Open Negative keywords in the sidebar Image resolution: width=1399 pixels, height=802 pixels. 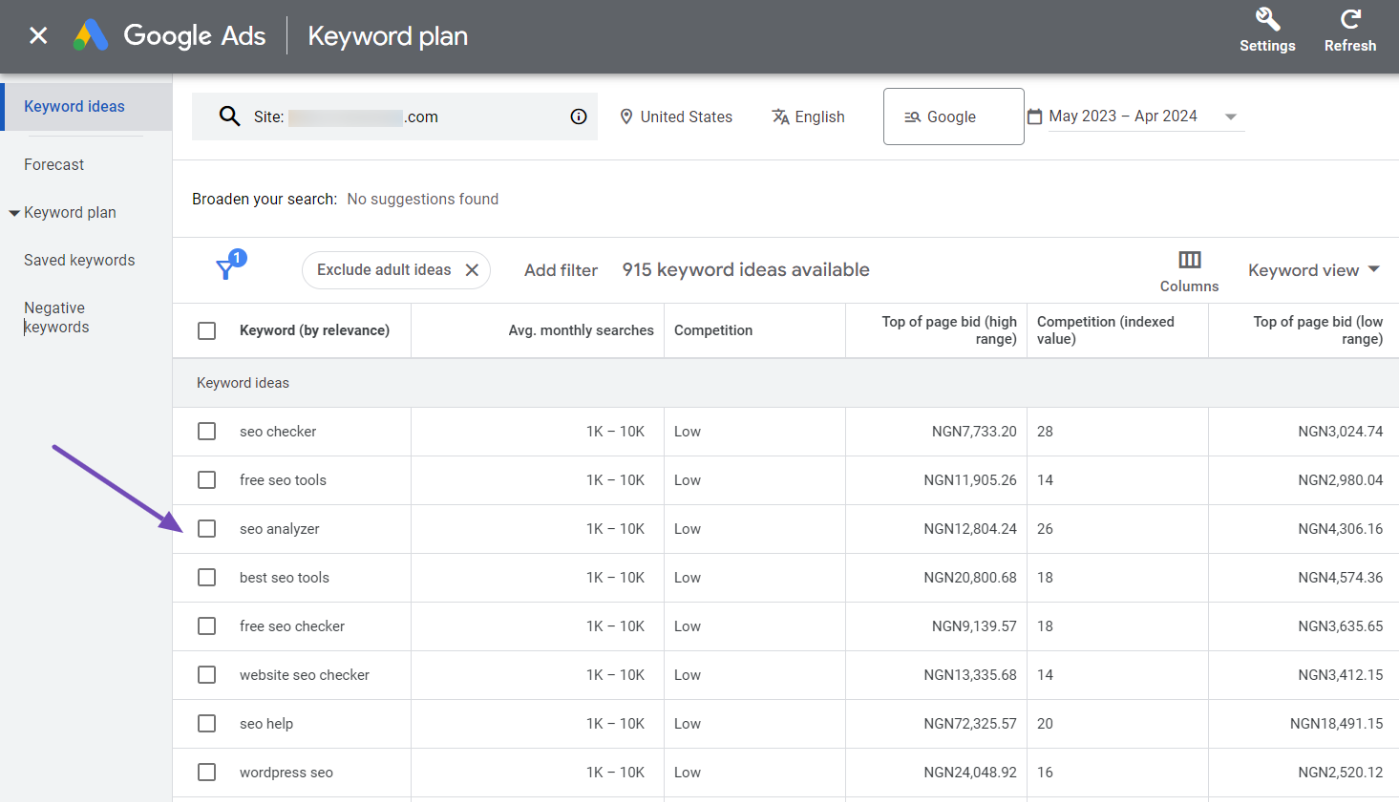[57, 318]
